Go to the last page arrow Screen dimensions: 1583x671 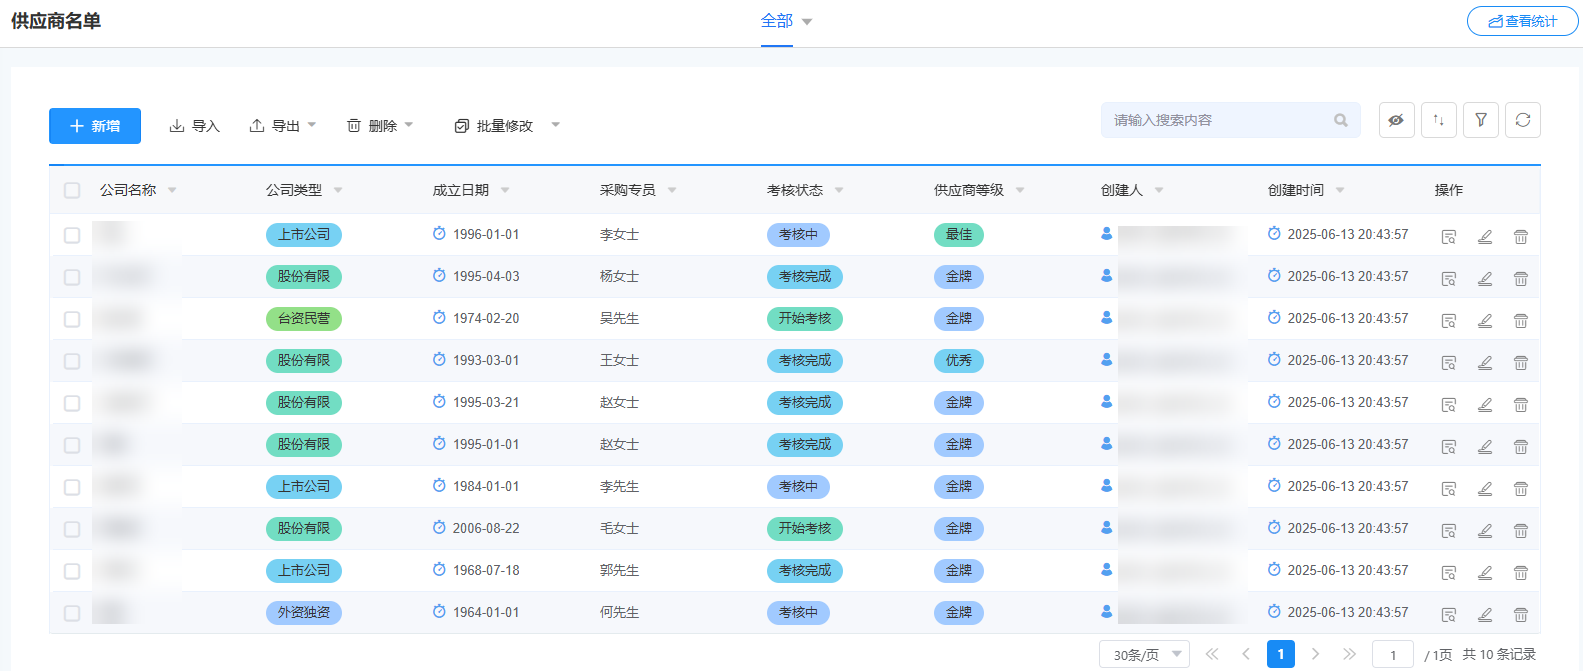pos(1350,654)
